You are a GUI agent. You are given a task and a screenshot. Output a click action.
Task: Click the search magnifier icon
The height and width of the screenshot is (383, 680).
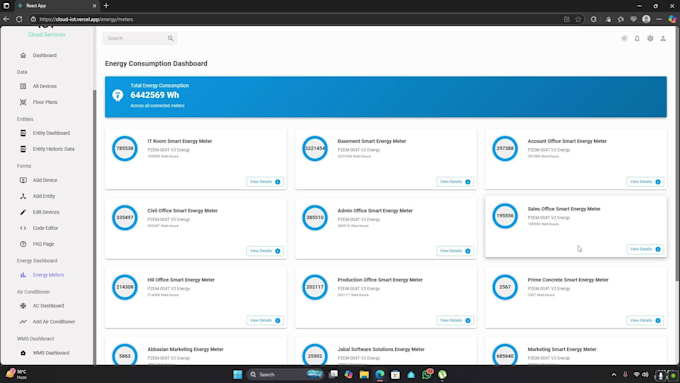[x=170, y=38]
